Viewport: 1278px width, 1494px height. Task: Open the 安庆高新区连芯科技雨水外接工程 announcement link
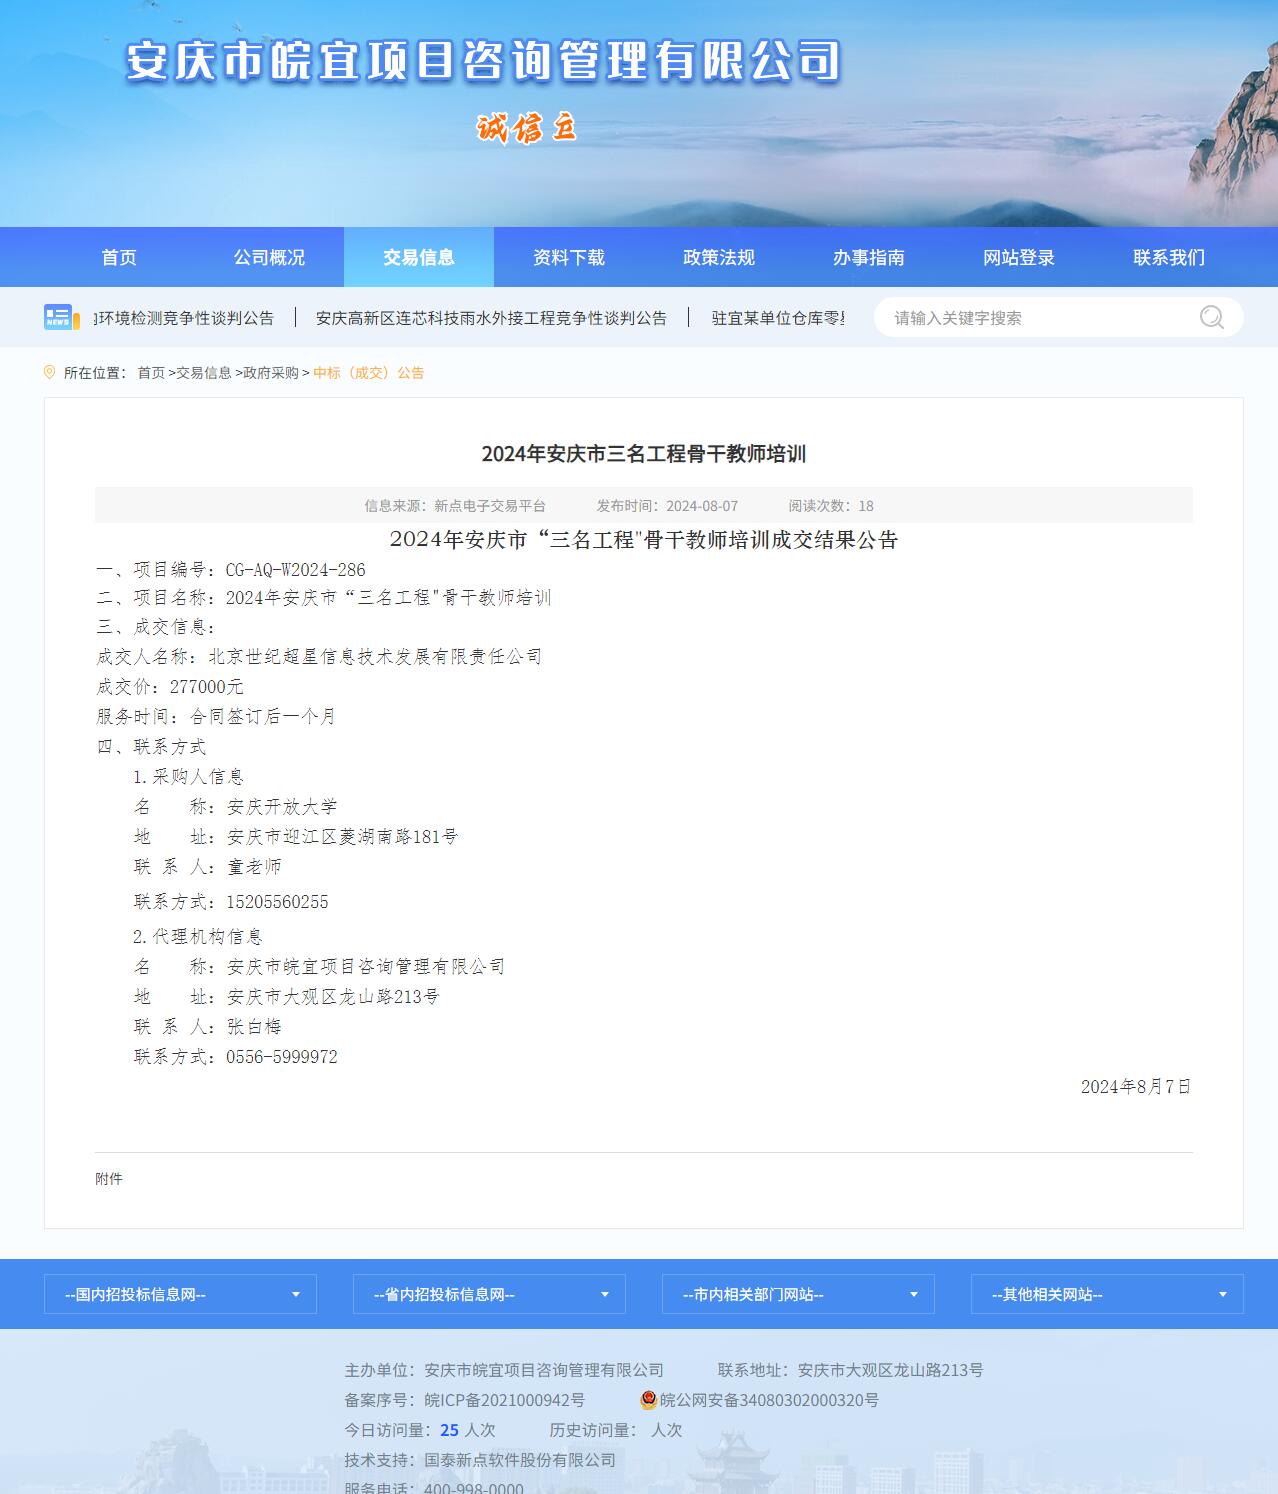click(x=491, y=318)
